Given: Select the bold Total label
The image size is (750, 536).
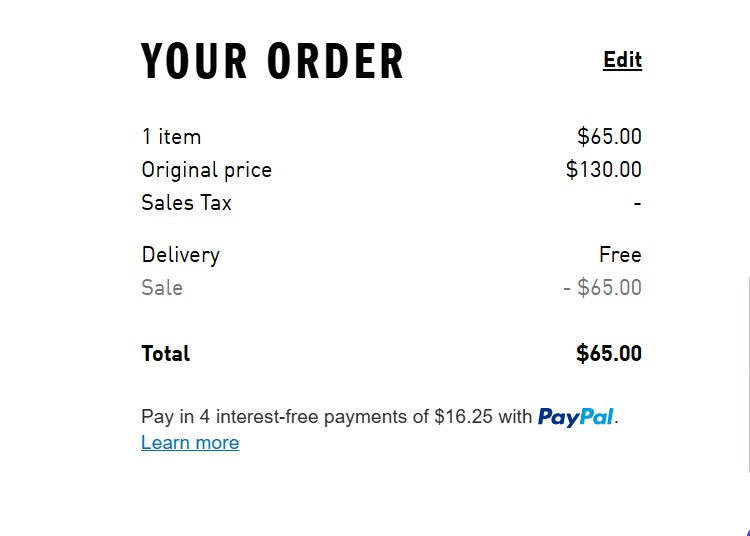Looking at the screenshot, I should point(165,354).
